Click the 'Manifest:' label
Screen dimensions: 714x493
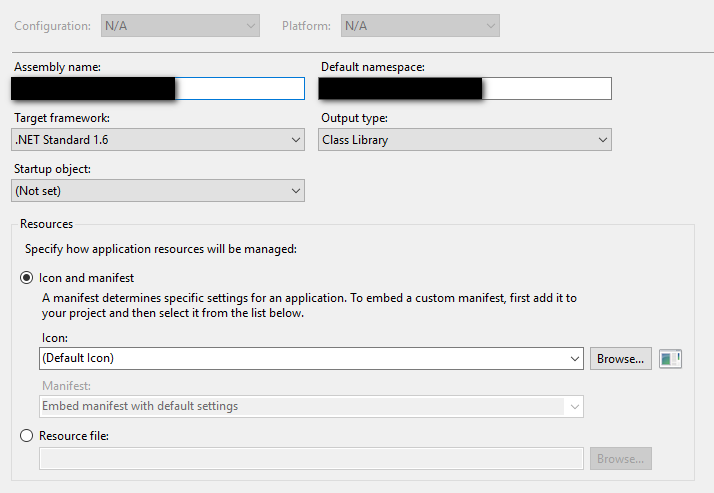coord(66,386)
